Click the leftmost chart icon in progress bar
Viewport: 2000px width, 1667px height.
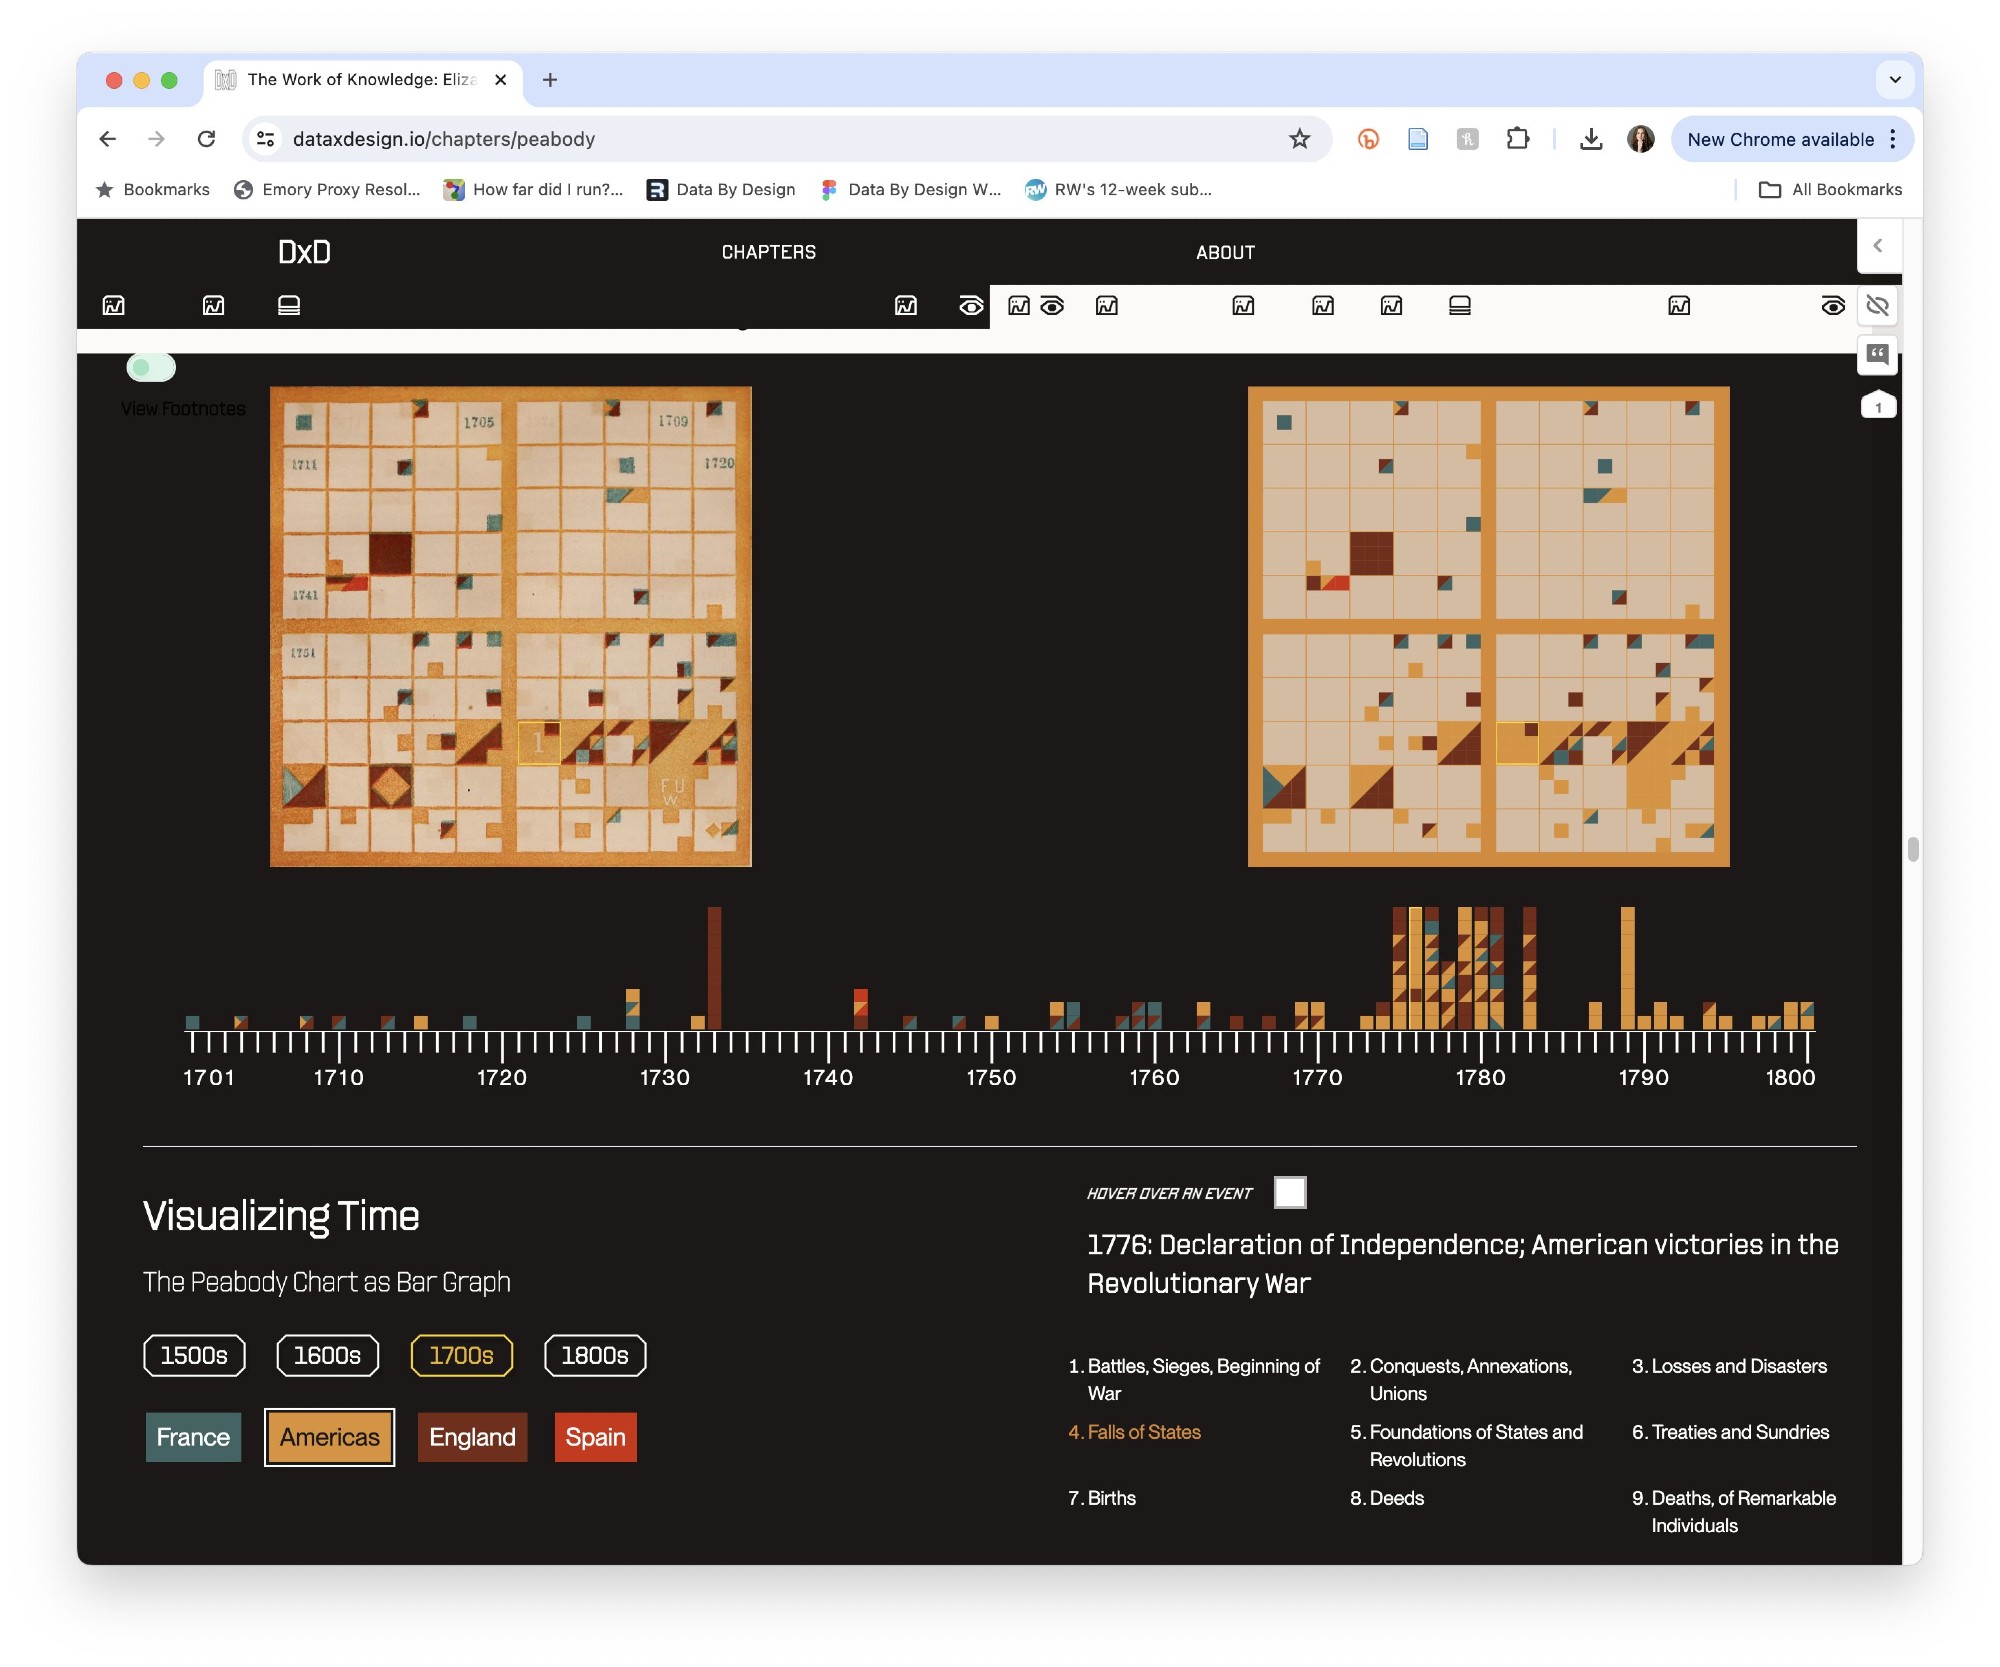click(114, 305)
